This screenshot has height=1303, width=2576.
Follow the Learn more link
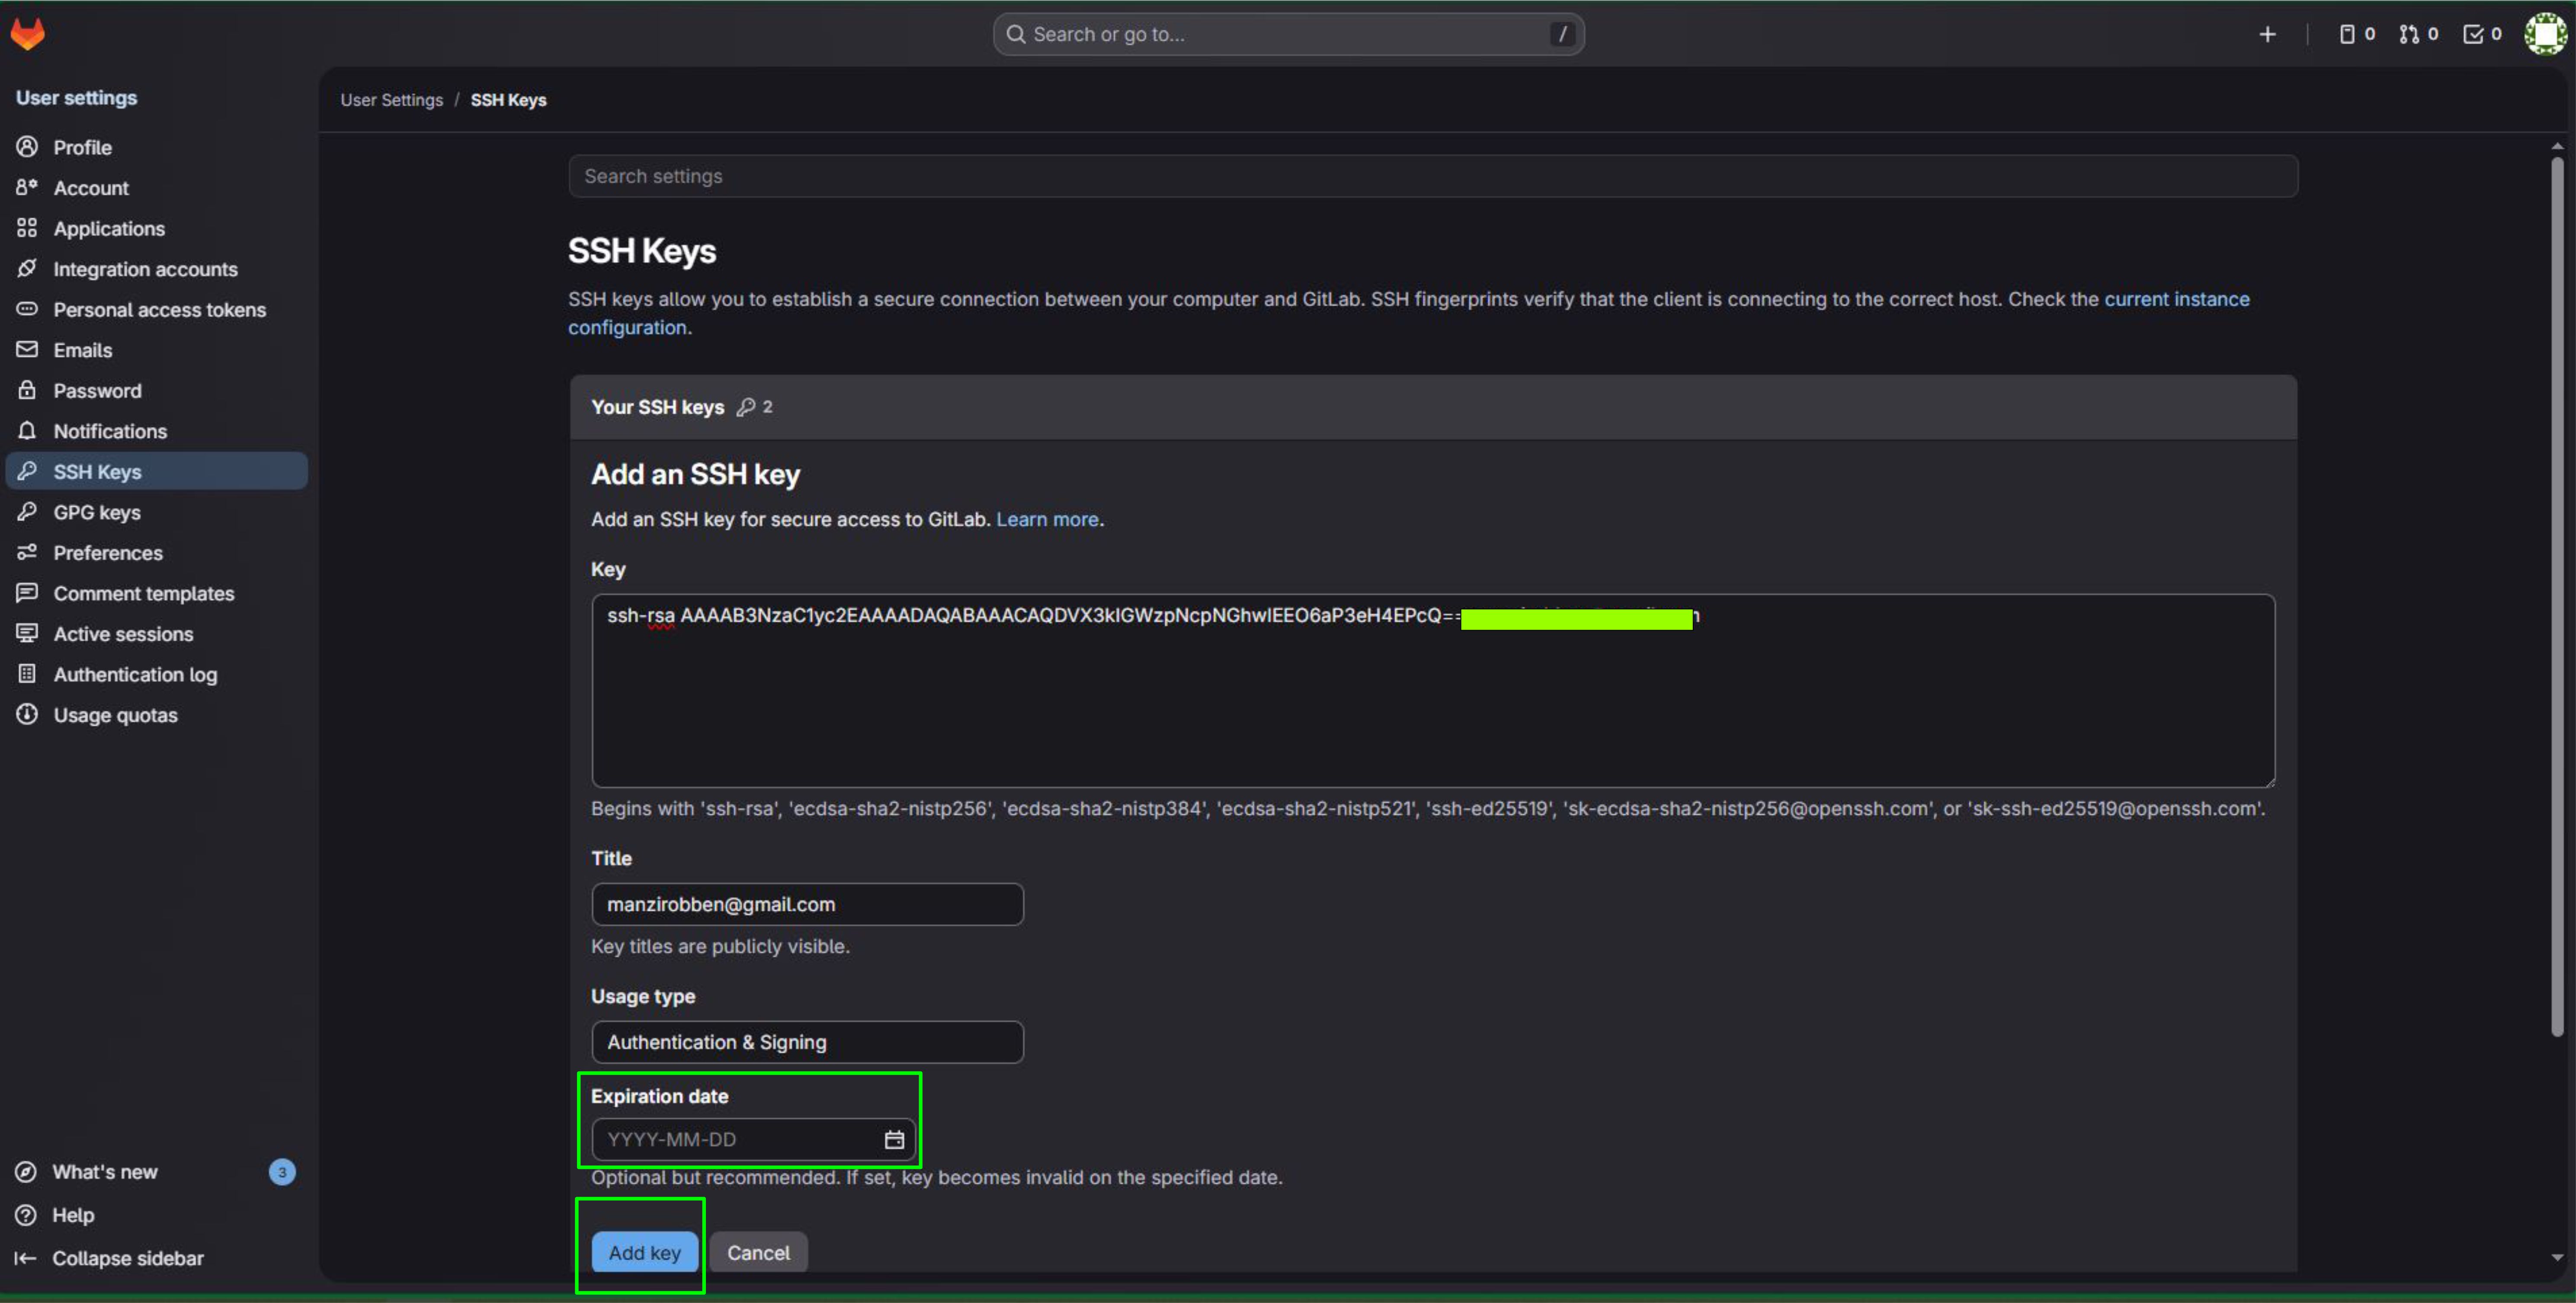tap(1047, 519)
